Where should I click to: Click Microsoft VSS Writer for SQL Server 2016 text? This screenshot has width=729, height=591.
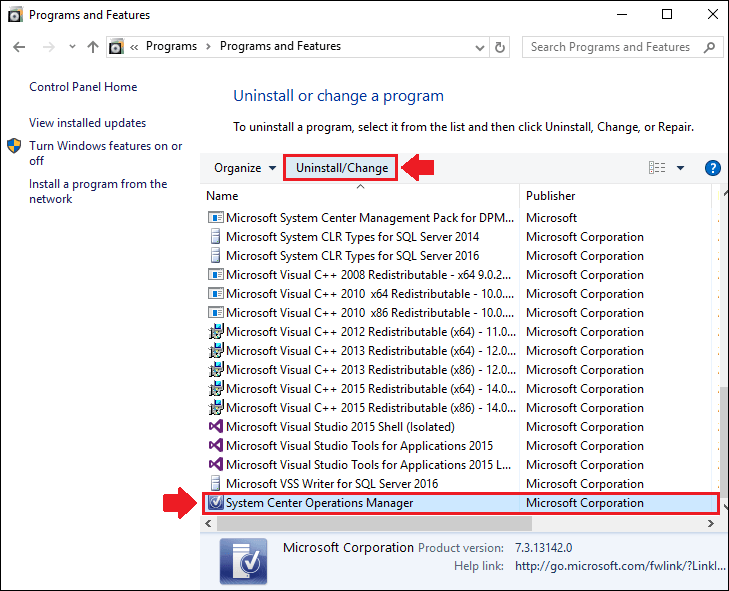click(332, 484)
